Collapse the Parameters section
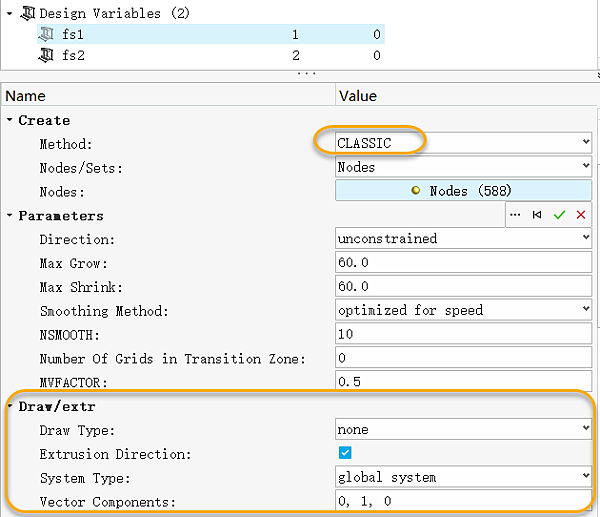 pos(10,215)
